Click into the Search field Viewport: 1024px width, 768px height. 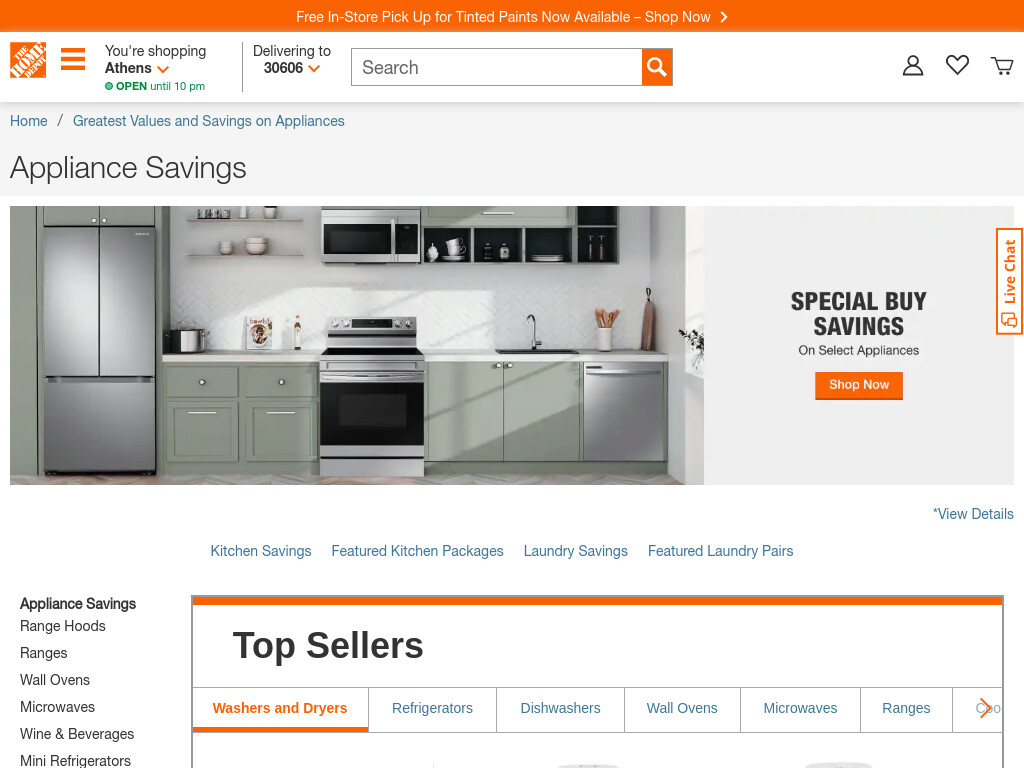[496, 67]
